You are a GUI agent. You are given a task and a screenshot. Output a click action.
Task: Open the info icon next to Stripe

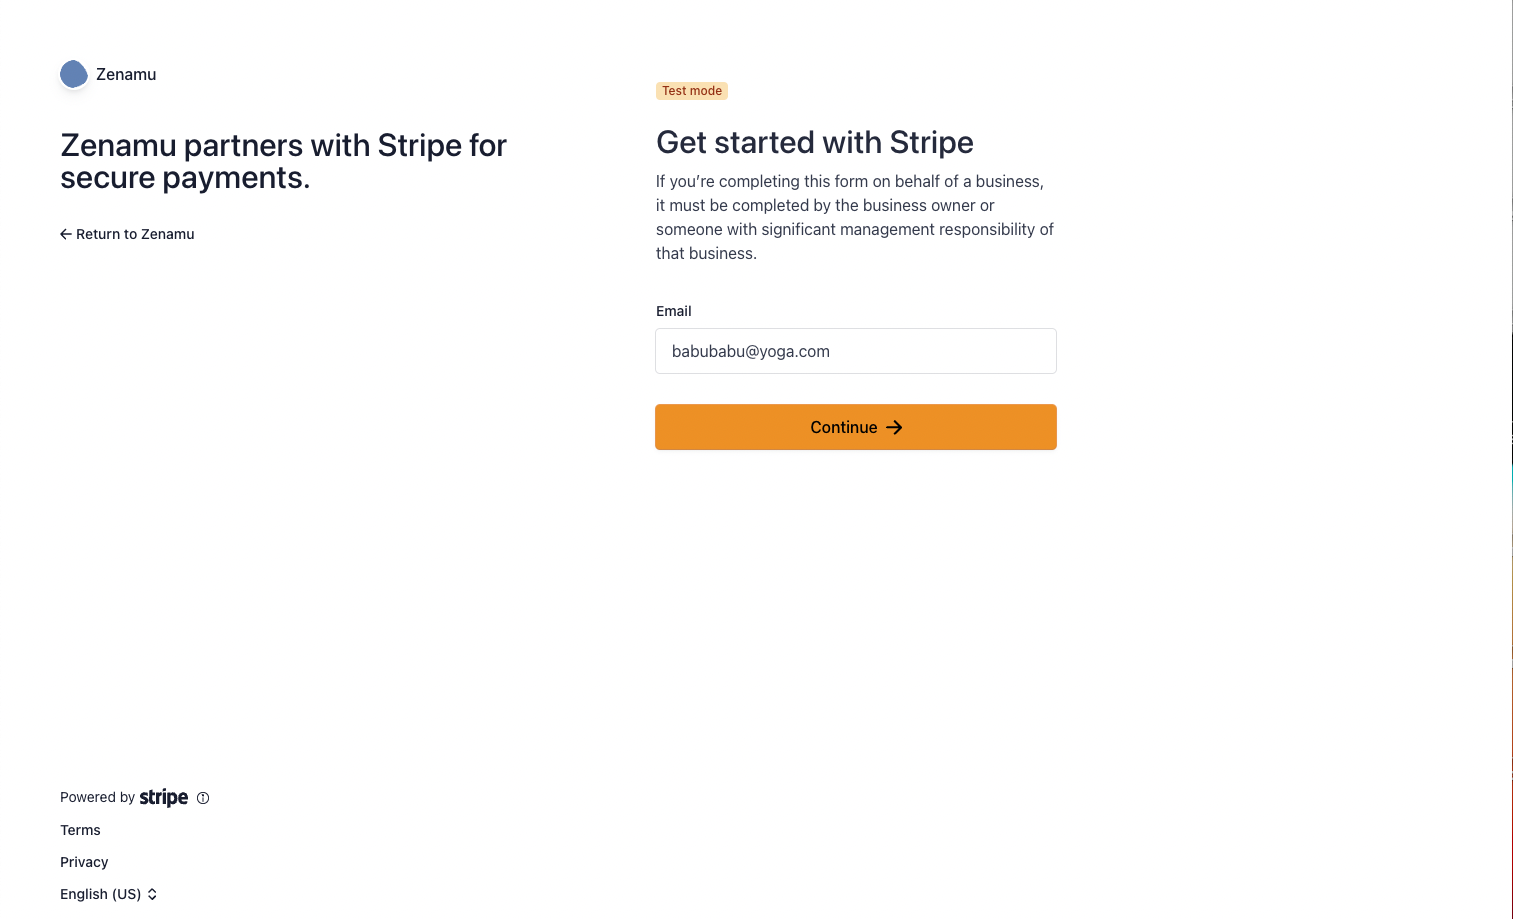(203, 798)
